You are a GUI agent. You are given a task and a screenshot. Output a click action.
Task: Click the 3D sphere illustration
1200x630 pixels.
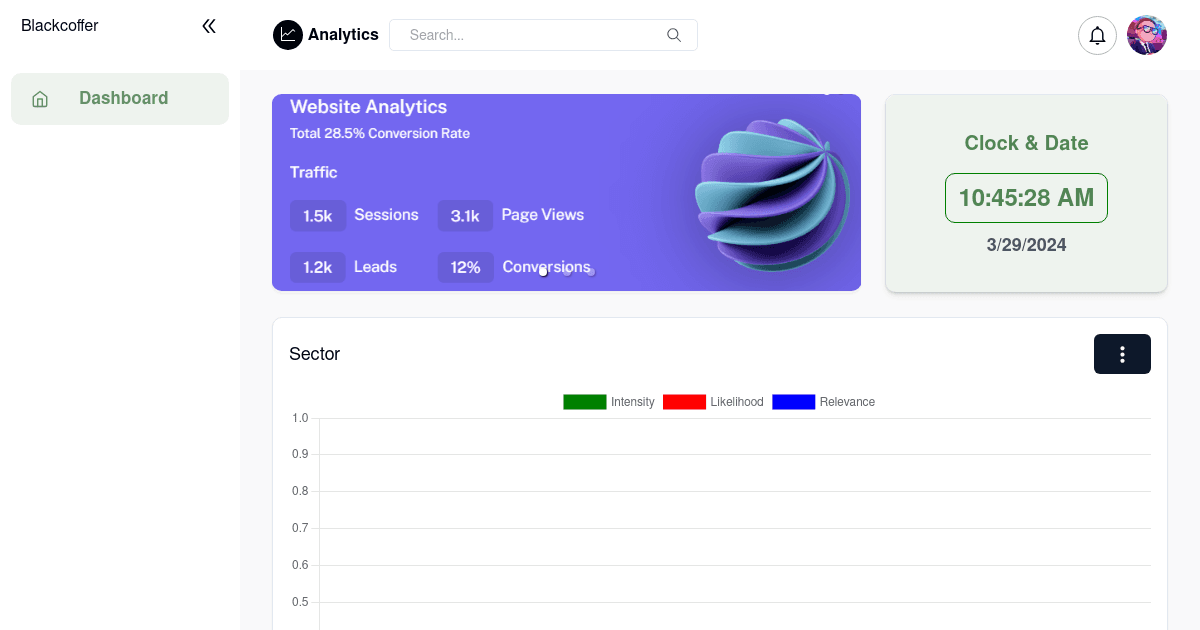772,195
